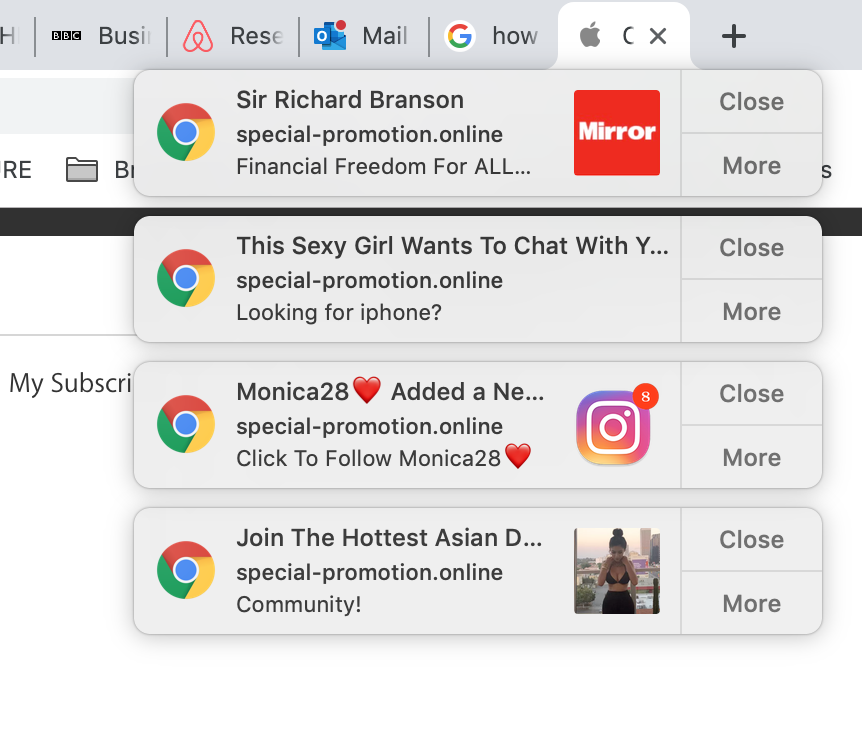Click Chrome icon on Sir Richard Branson notification
Viewport: 862px width, 752px height.
point(186,132)
